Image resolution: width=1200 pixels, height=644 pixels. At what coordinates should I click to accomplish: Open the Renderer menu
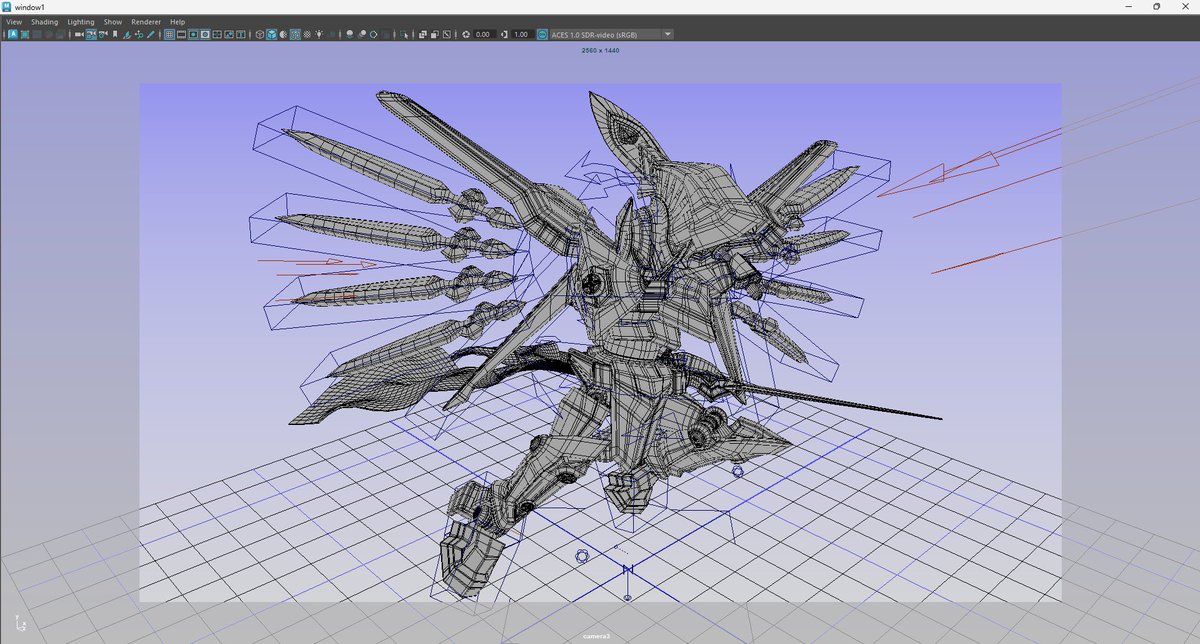coord(146,21)
